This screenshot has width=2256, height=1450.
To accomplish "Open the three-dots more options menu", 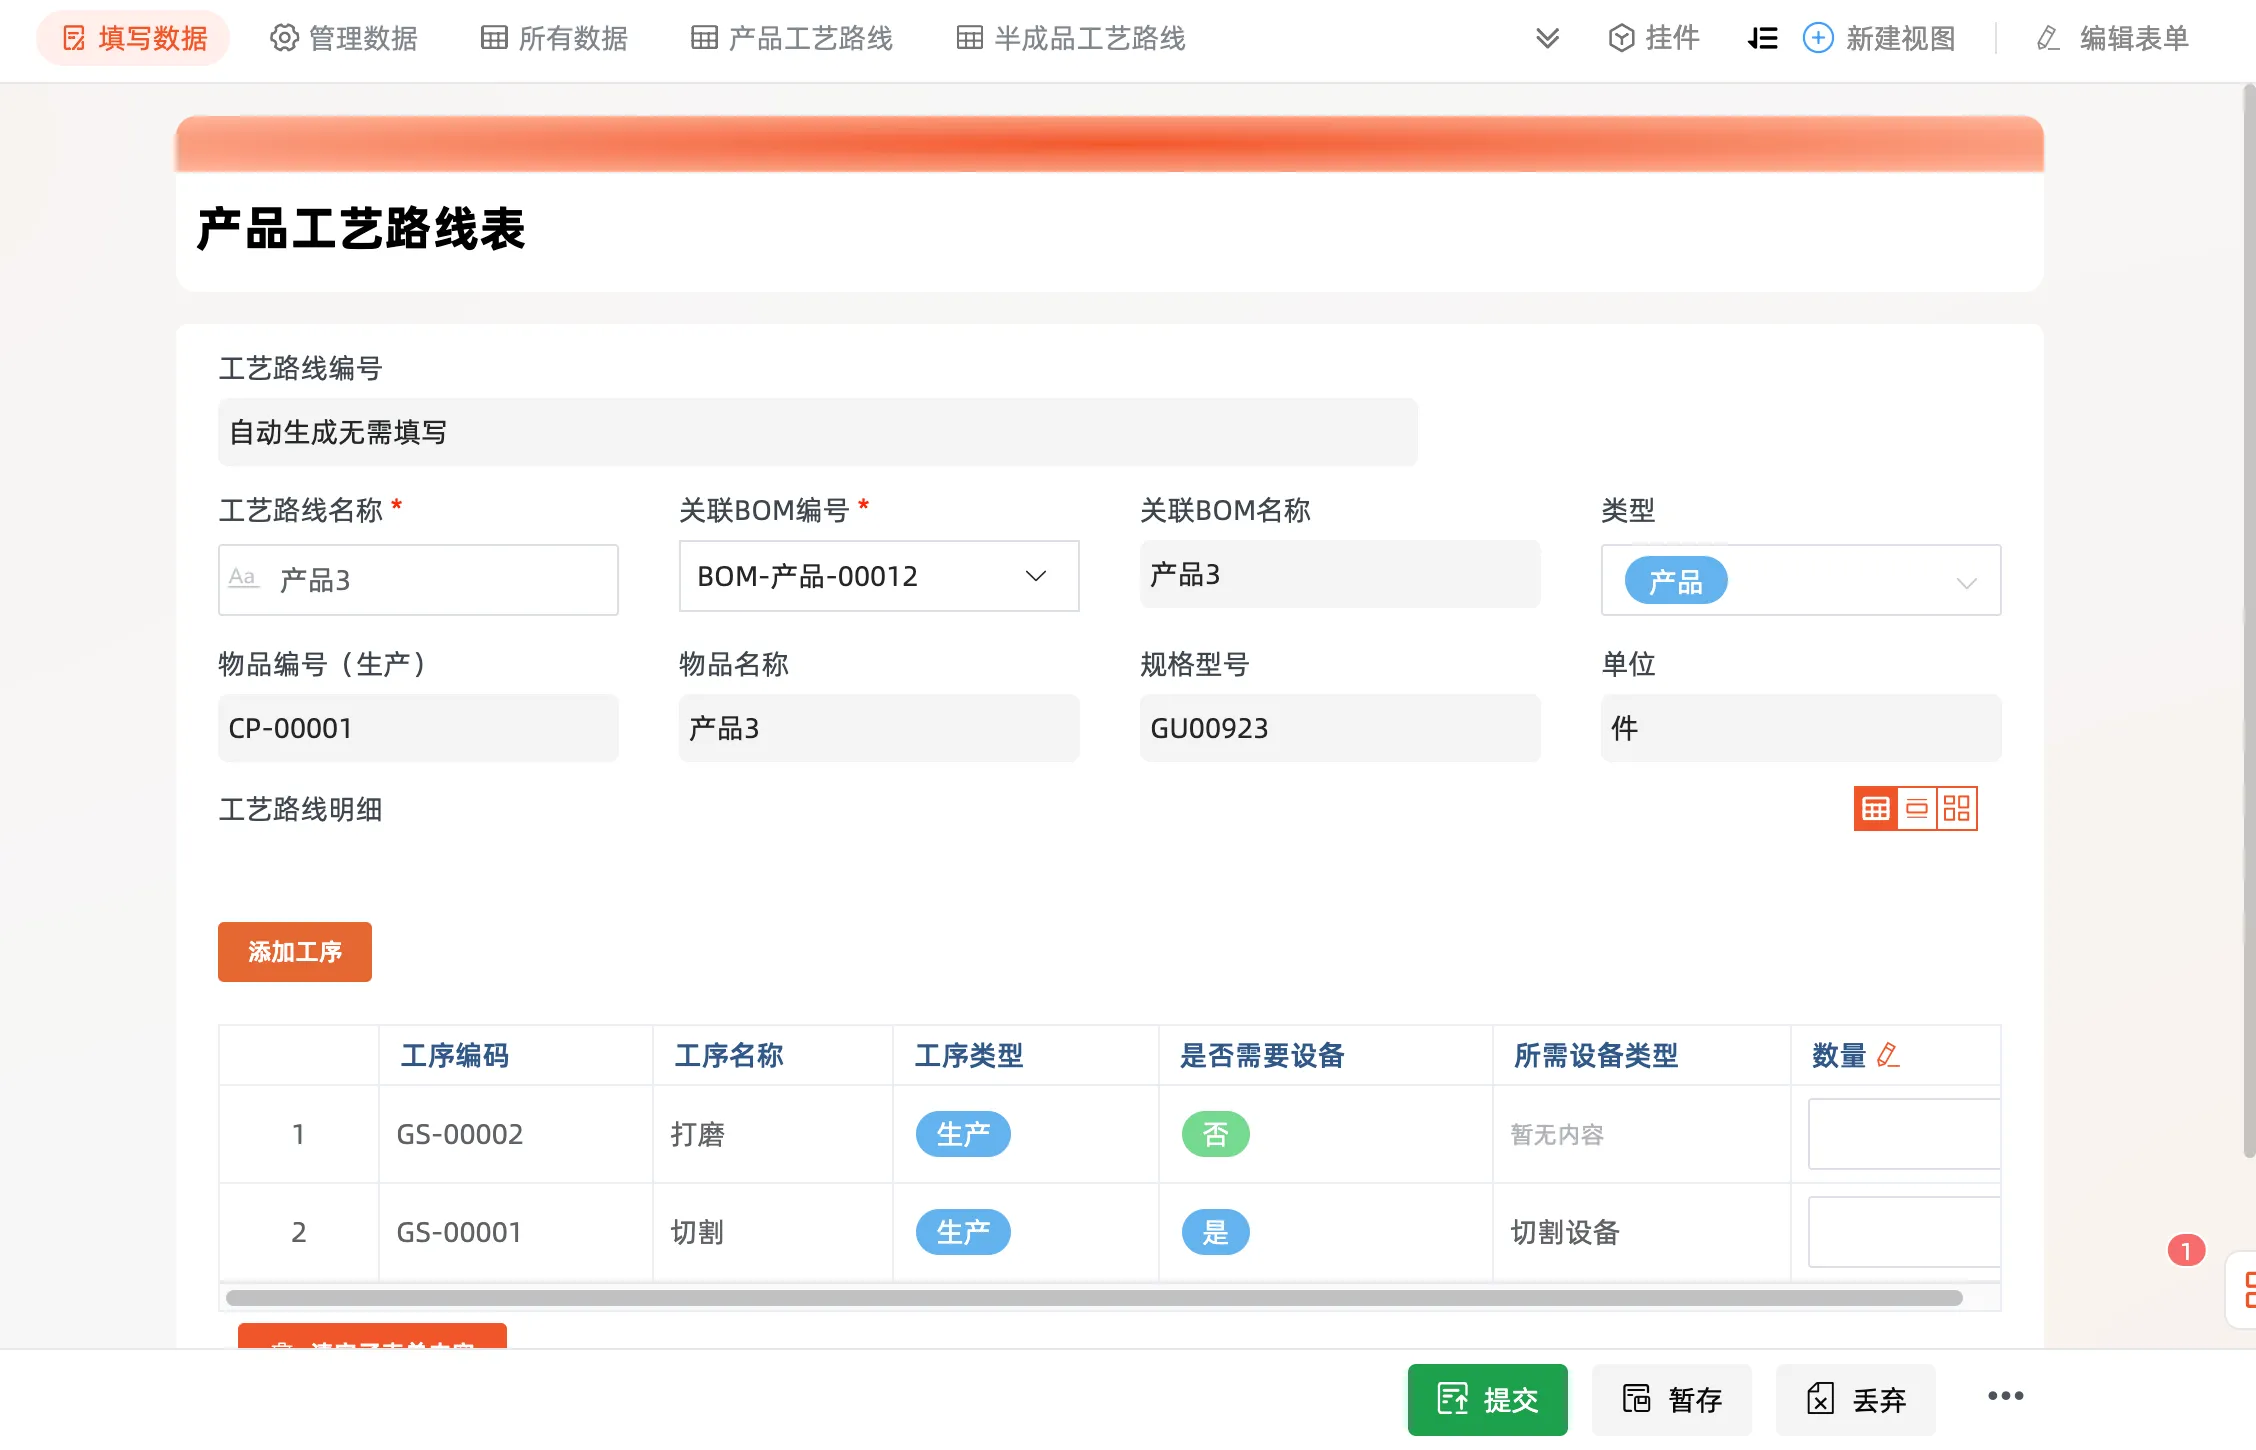I will tap(2005, 1396).
